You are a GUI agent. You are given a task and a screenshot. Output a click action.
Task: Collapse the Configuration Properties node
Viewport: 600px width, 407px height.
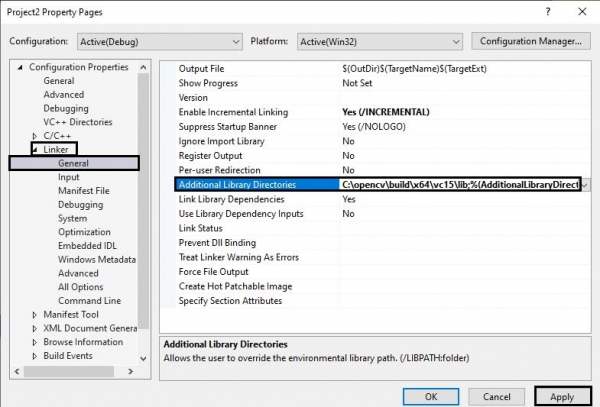point(20,67)
